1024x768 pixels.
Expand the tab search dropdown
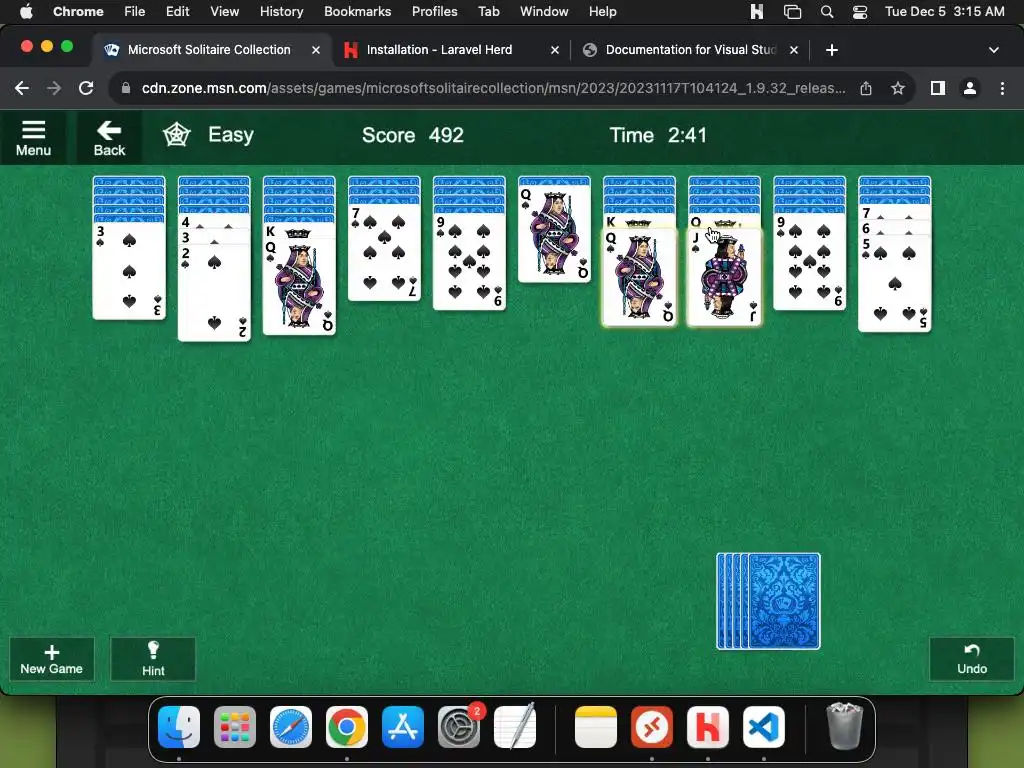[993, 50]
